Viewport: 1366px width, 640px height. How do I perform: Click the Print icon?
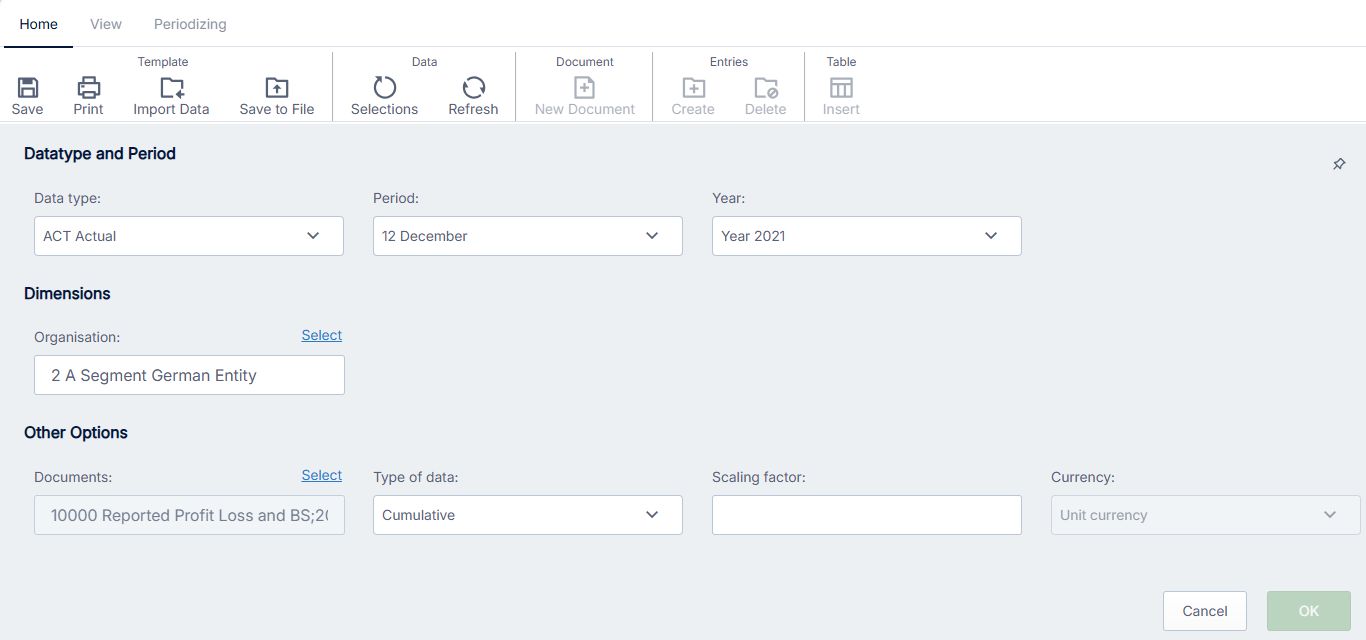tap(88, 88)
